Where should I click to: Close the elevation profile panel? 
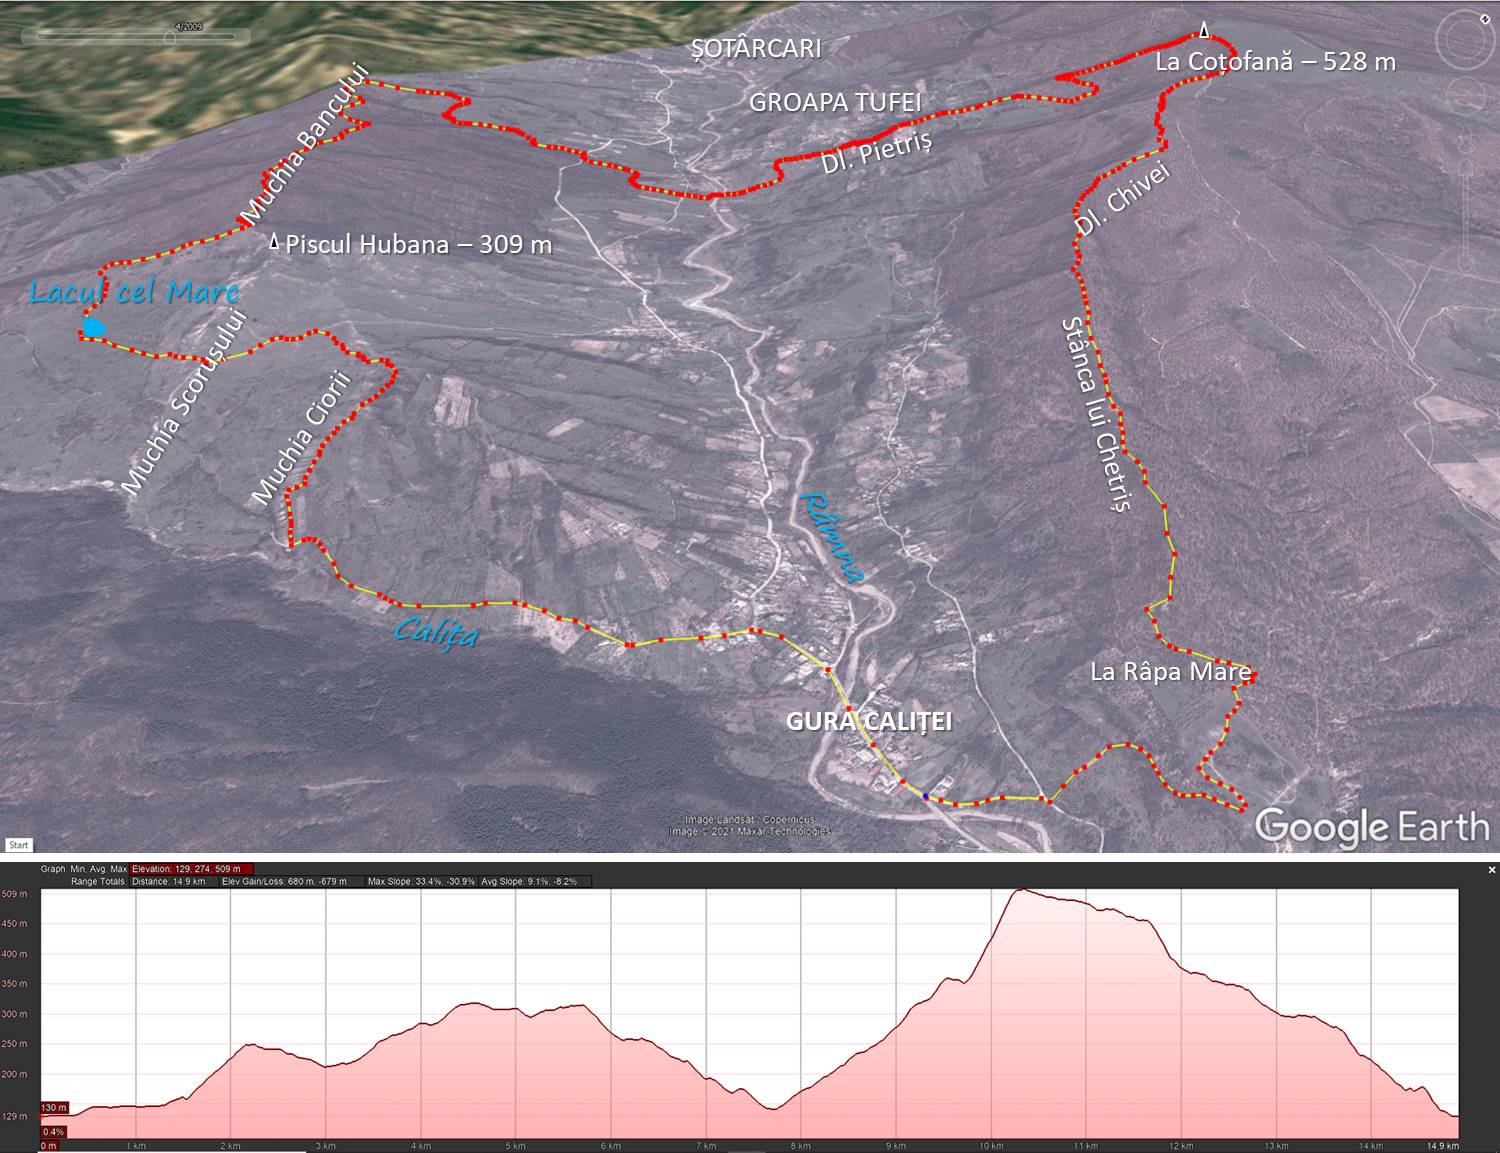click(x=1492, y=870)
